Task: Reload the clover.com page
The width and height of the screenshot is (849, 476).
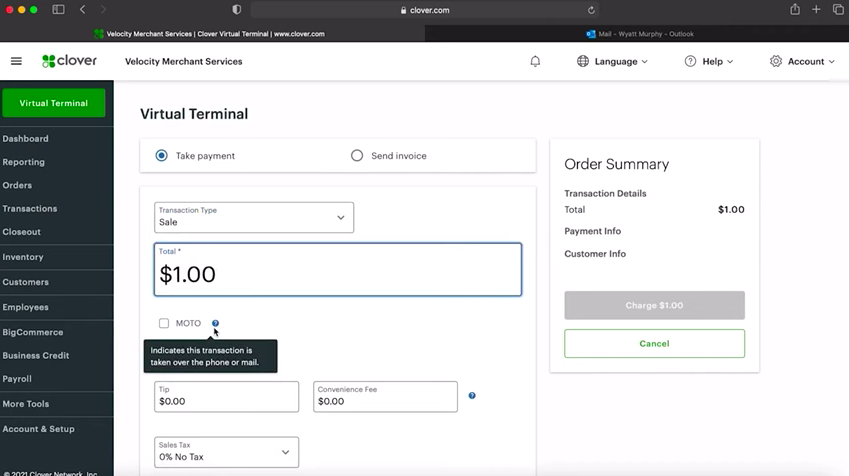Action: click(x=591, y=10)
